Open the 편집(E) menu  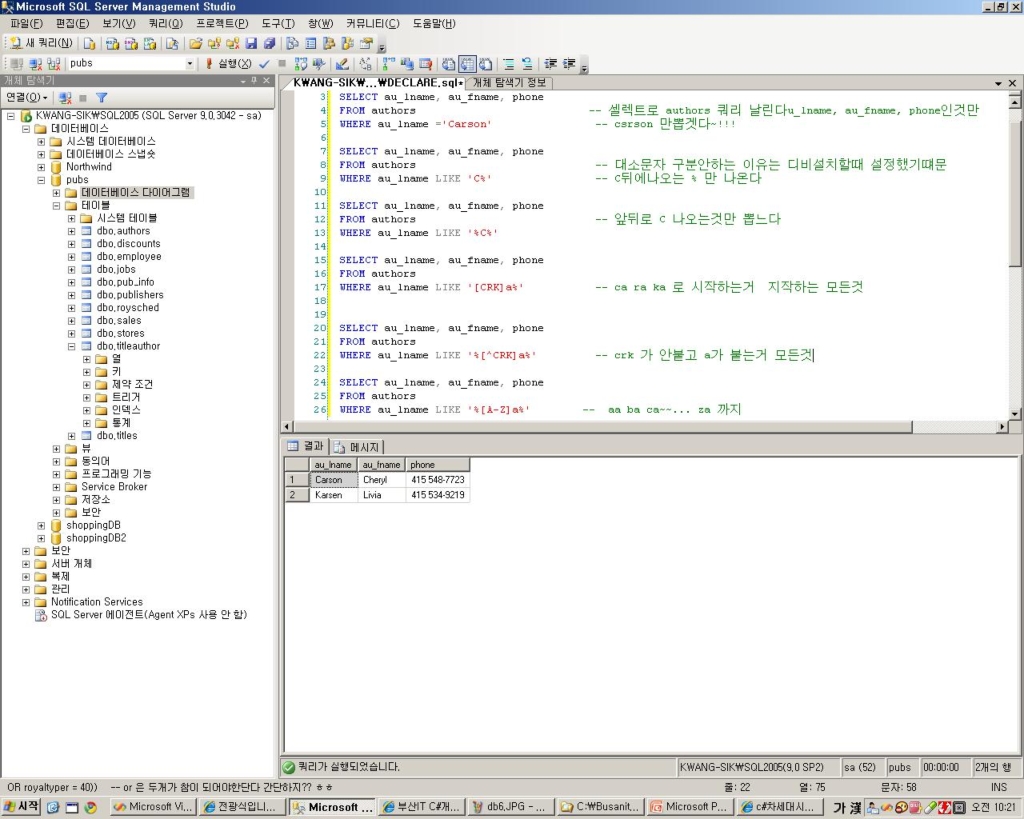pyautogui.click(x=72, y=24)
